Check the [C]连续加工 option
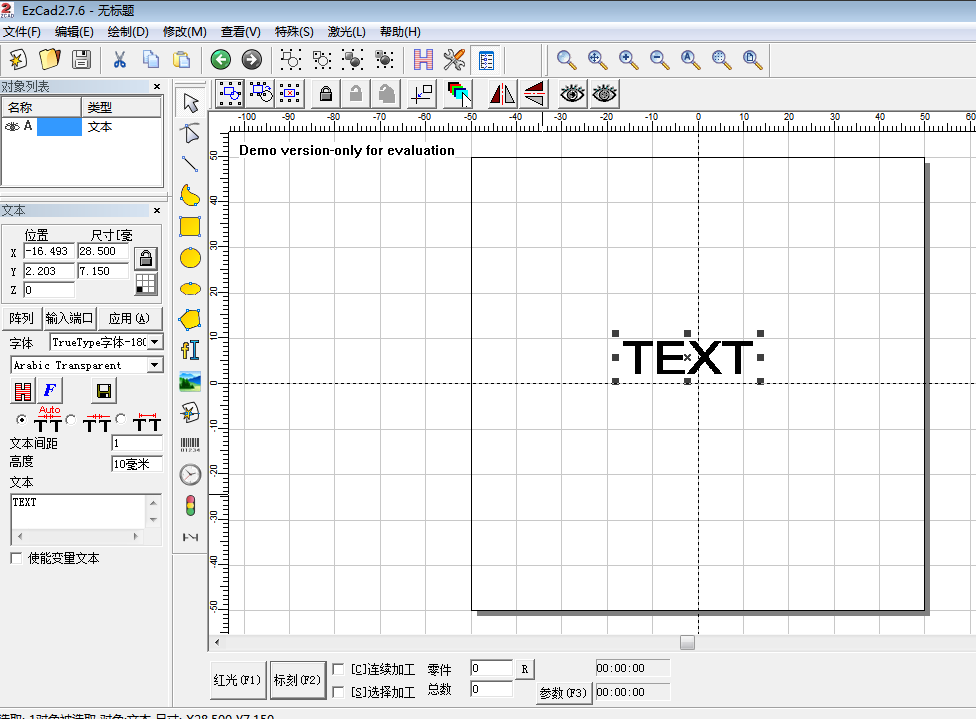Screen dimensions: 976x719 click(x=339, y=669)
